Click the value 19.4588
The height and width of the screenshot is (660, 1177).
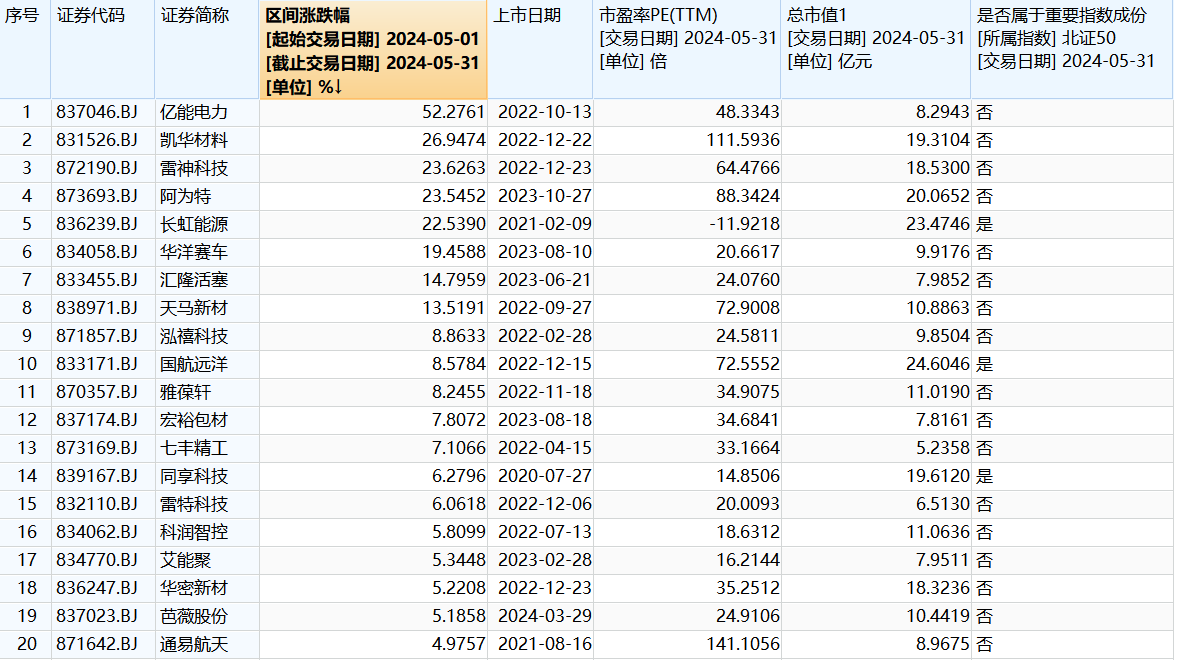click(x=453, y=252)
